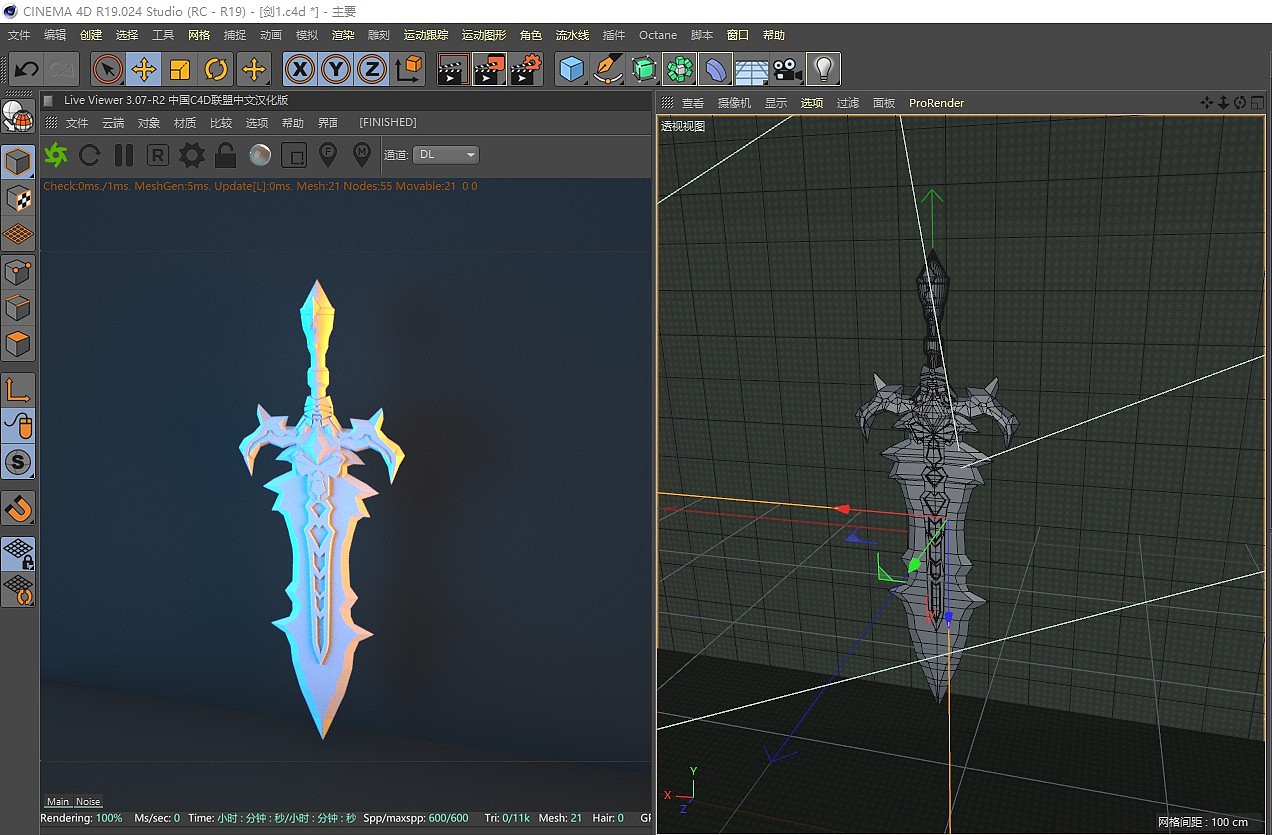Open the Camera objects dropdown
1272x835 pixels.
coord(788,69)
